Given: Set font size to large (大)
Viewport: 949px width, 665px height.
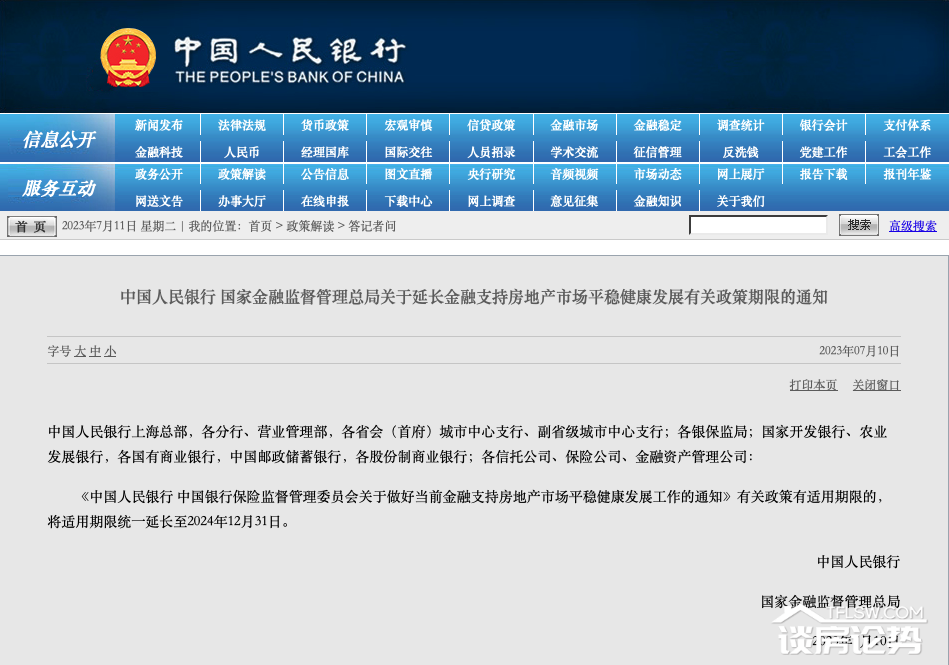Looking at the screenshot, I should [x=80, y=351].
